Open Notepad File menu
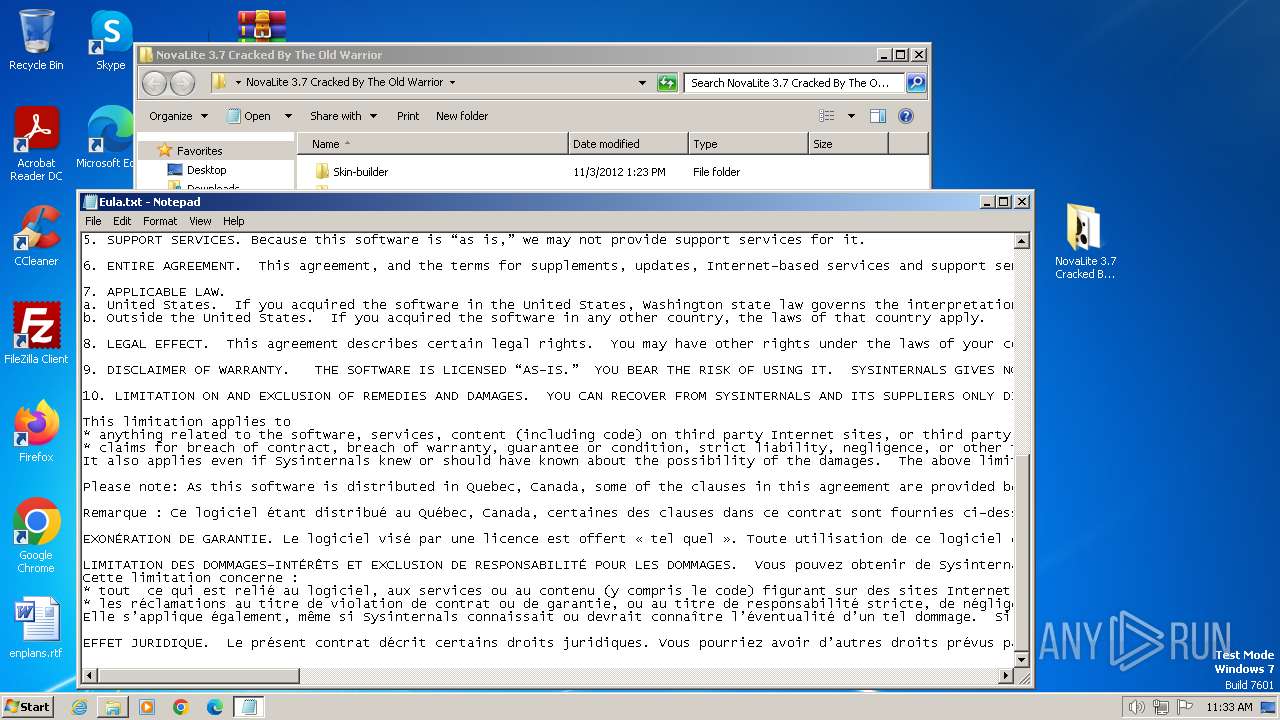1280x720 pixels. pyautogui.click(x=93, y=221)
